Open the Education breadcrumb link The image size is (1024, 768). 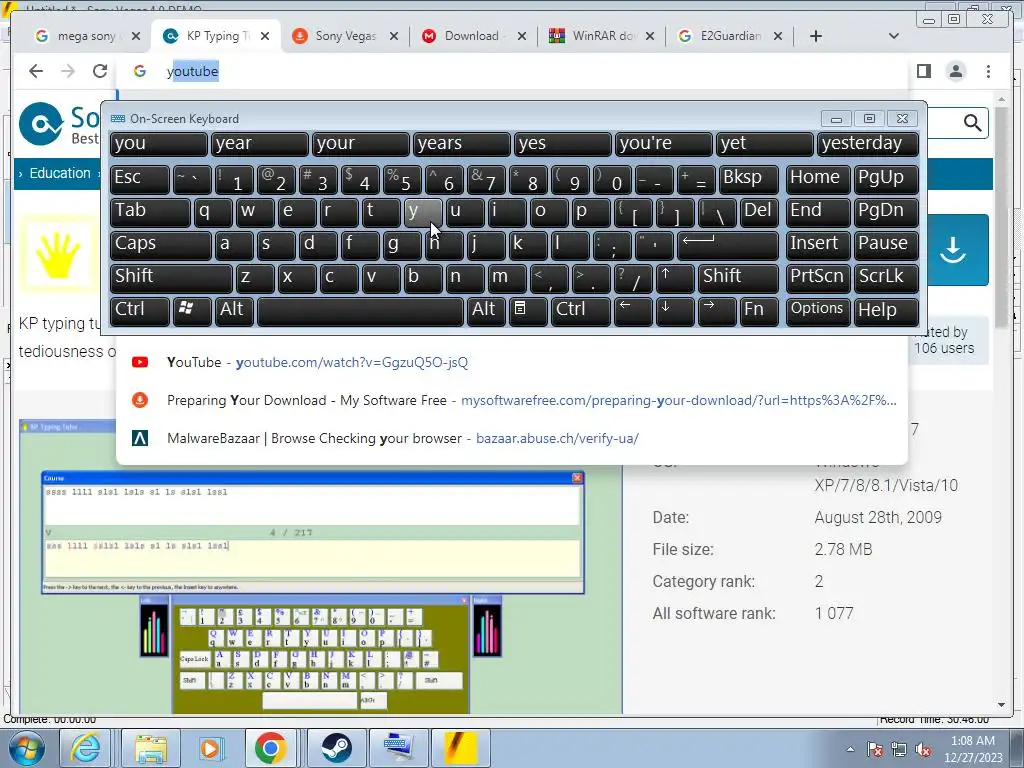pos(59,173)
